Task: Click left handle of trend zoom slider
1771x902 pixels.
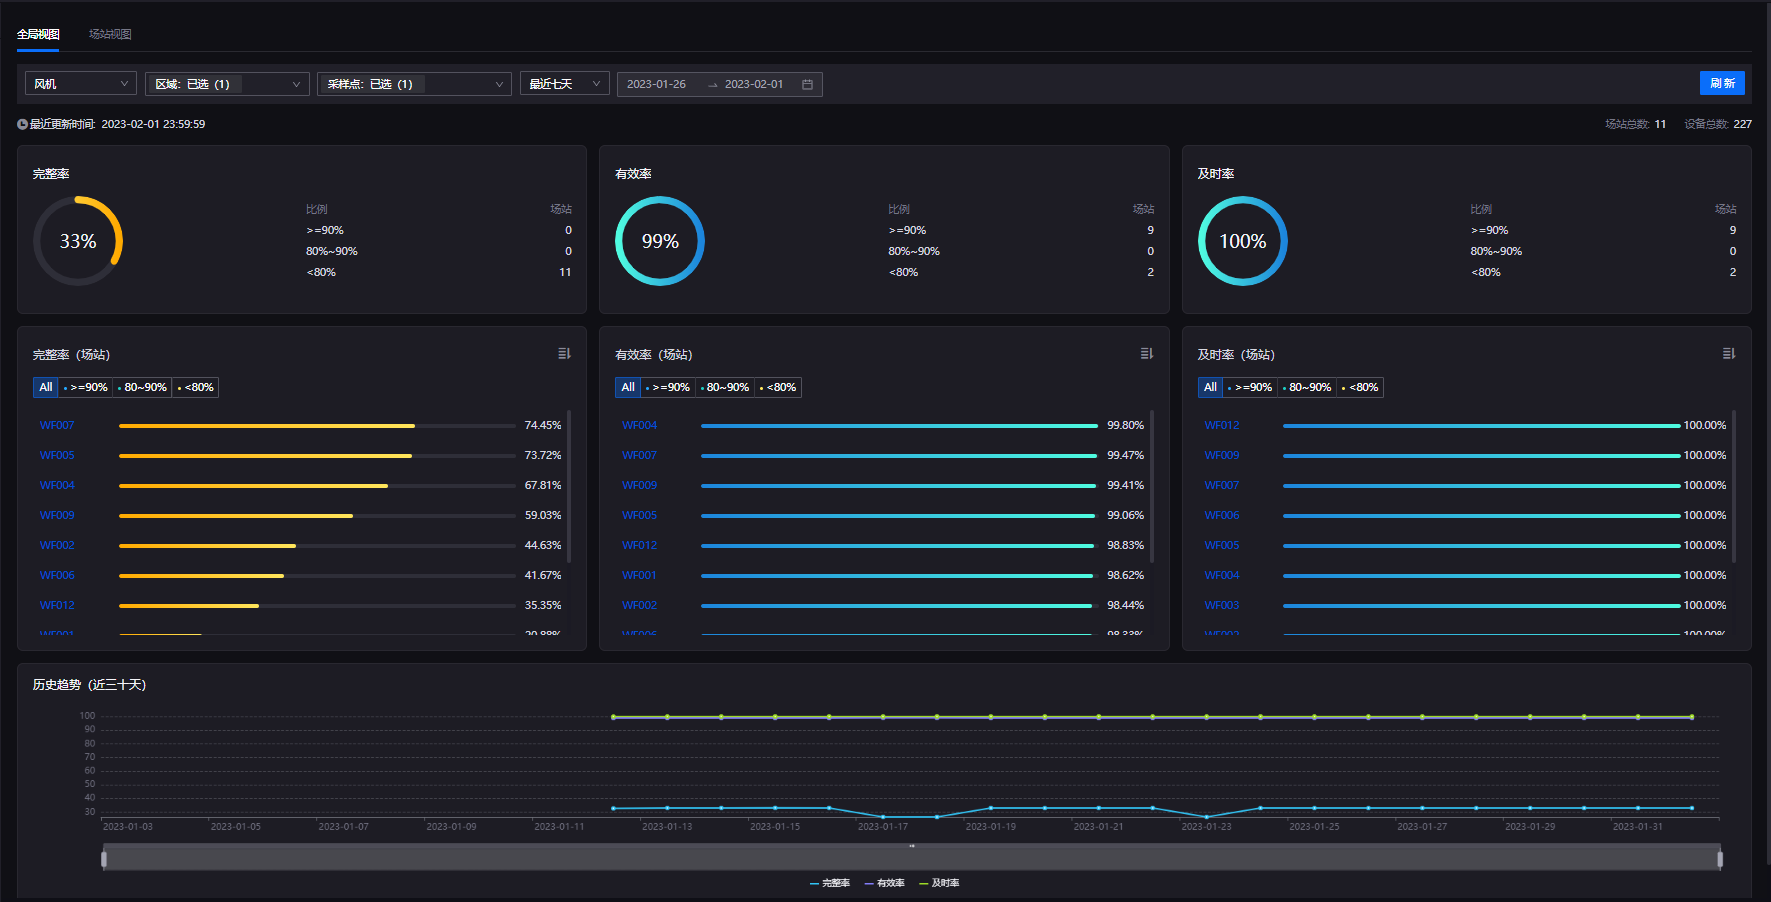Action: click(104, 859)
